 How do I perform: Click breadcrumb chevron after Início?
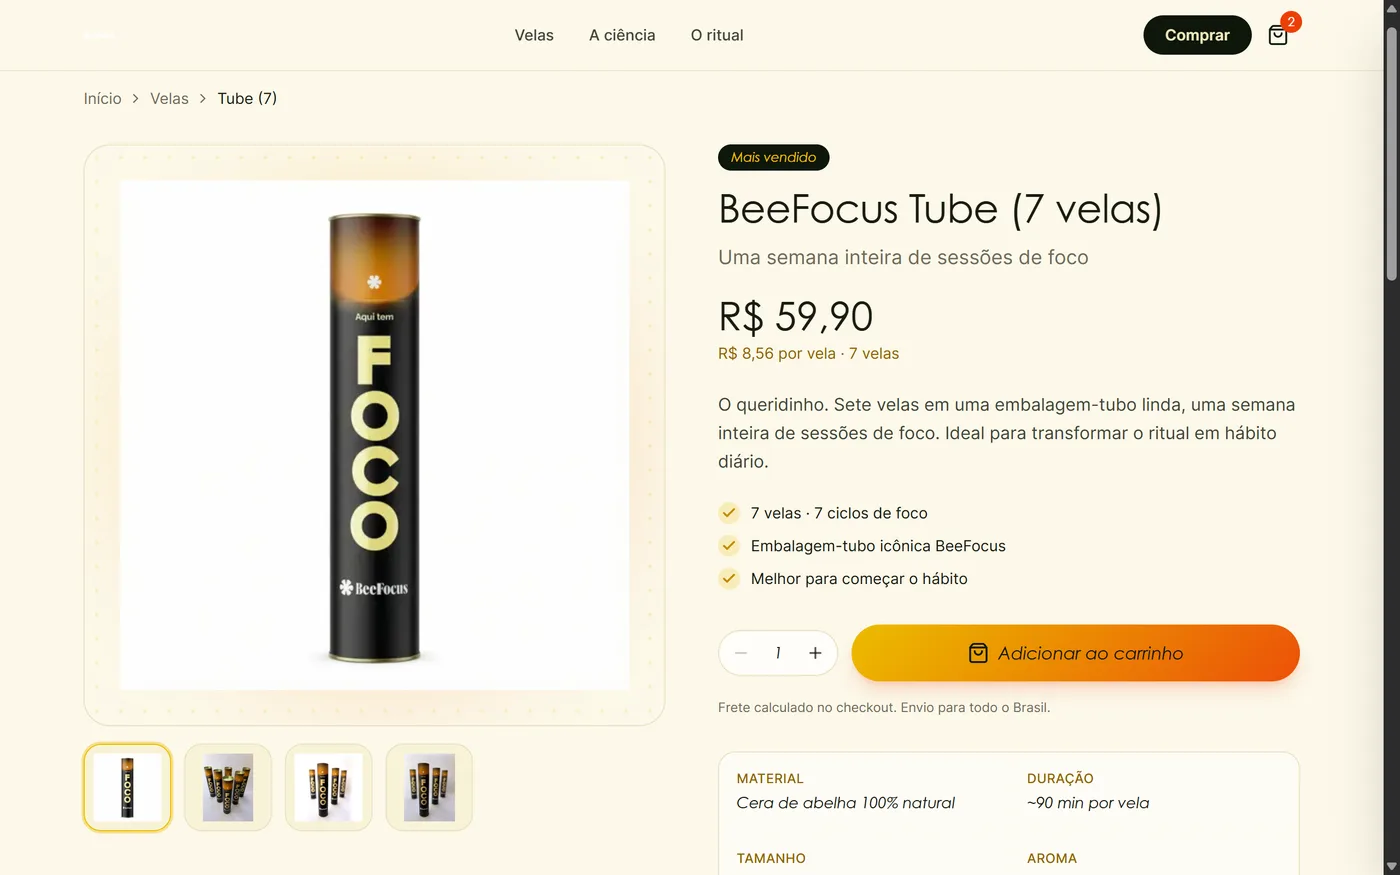[x=136, y=98]
